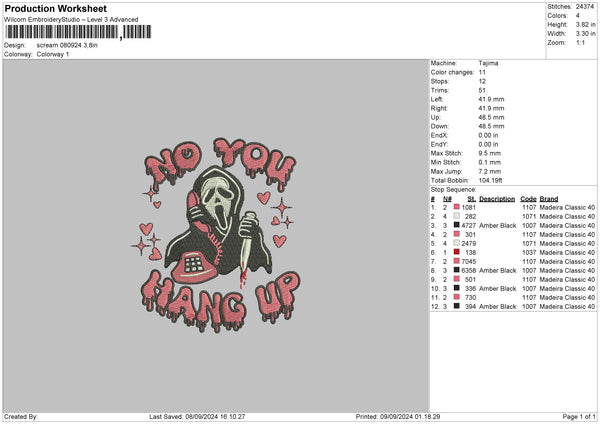
Task: Click stitch count '138' in row 6
Action: (x=471, y=253)
